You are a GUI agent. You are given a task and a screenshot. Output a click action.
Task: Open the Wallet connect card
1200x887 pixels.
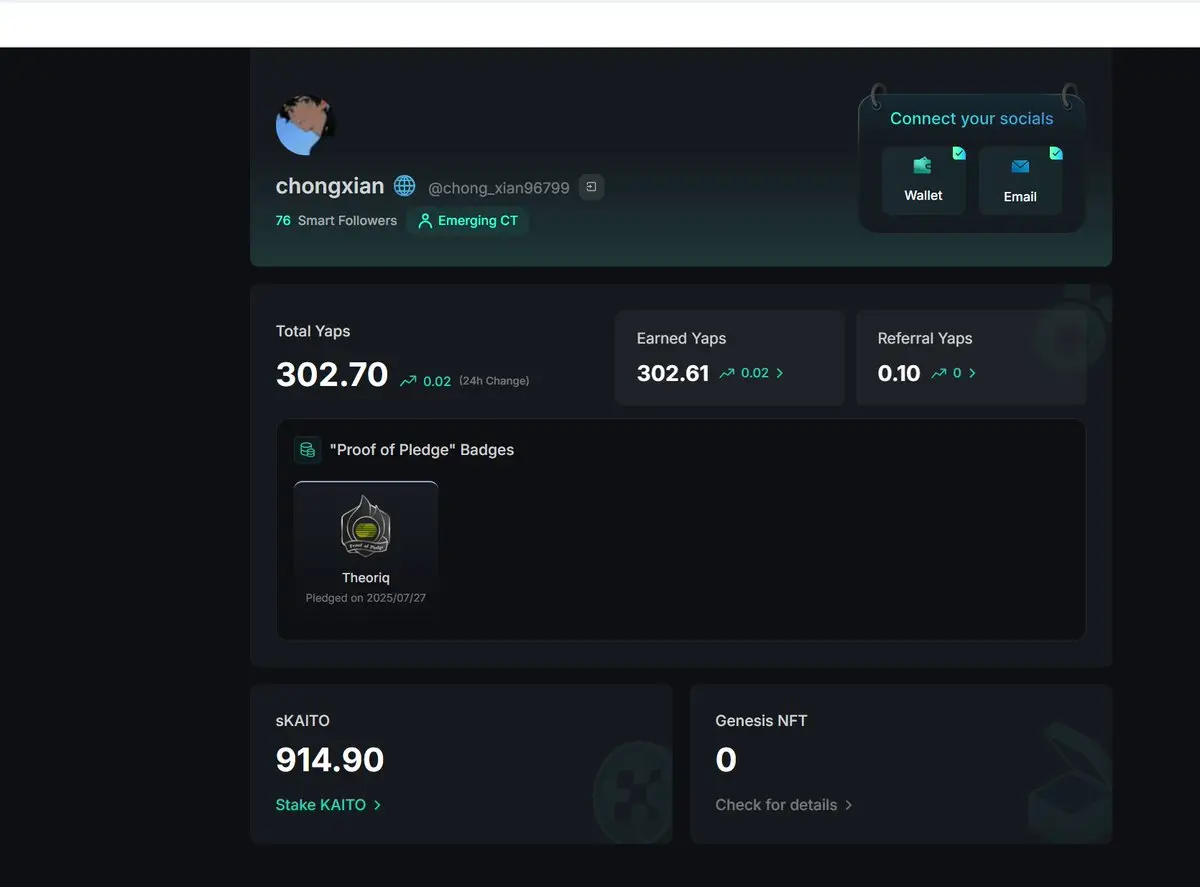coord(923,180)
